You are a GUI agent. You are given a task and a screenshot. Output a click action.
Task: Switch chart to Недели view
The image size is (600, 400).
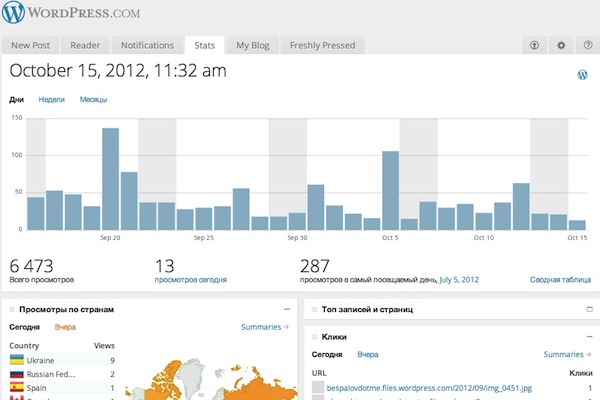(x=52, y=100)
